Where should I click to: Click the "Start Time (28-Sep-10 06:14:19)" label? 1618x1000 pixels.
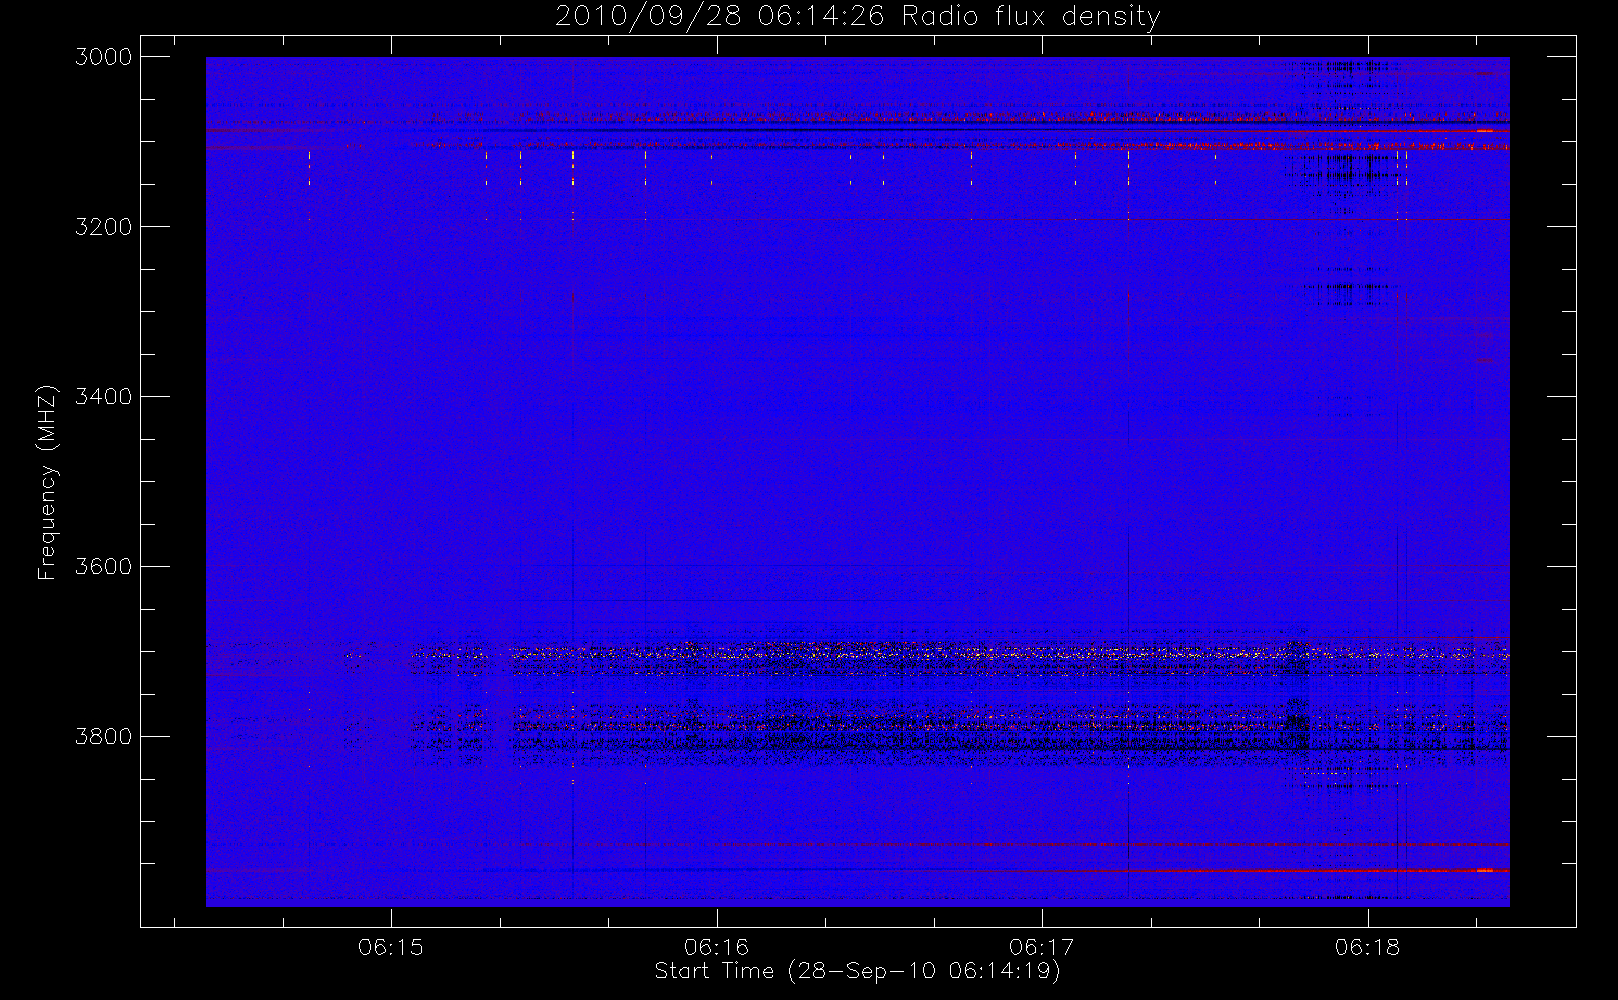[857, 971]
